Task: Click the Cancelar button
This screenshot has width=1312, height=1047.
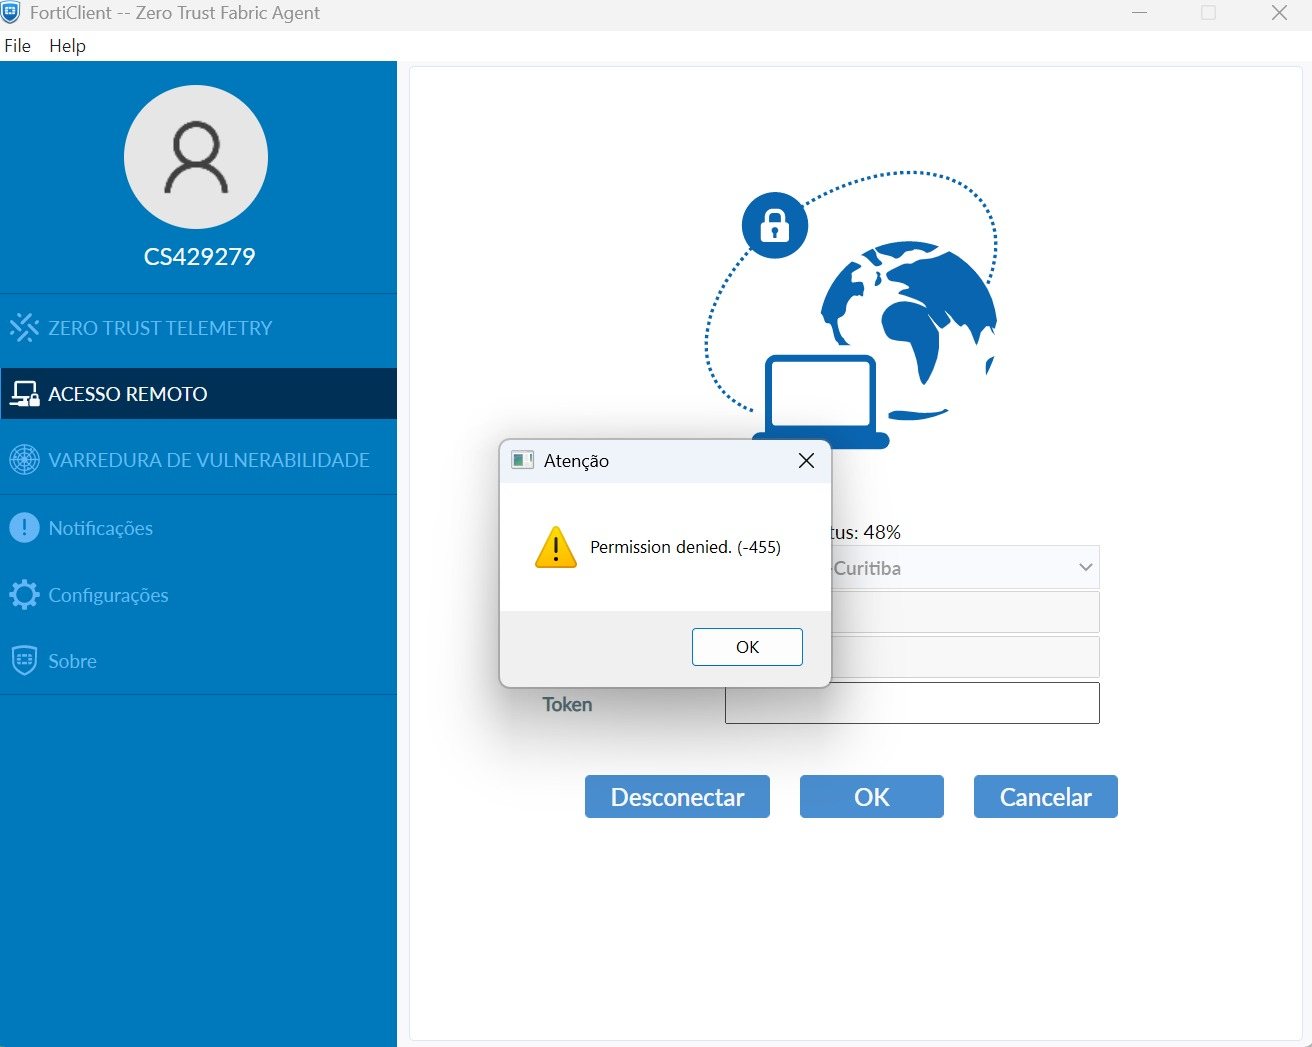Action: [1046, 797]
